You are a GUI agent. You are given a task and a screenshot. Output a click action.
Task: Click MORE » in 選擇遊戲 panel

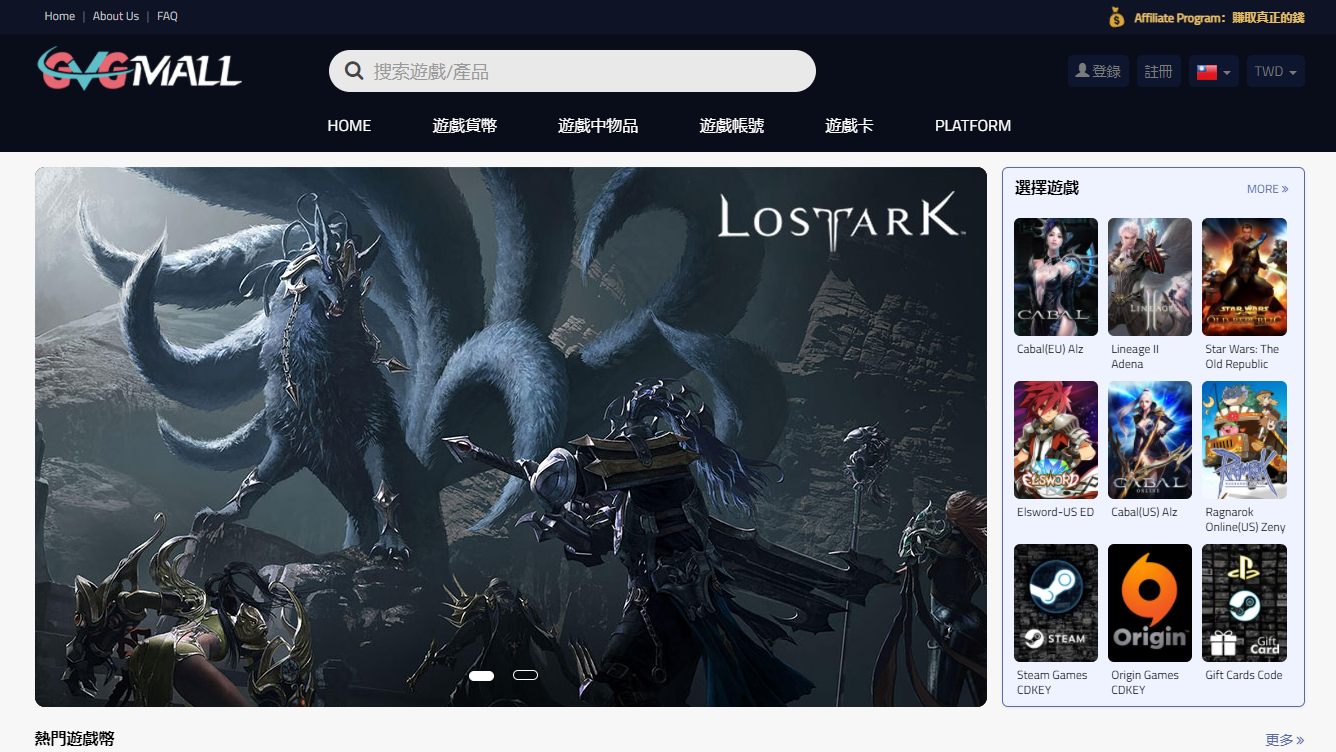(x=1268, y=189)
